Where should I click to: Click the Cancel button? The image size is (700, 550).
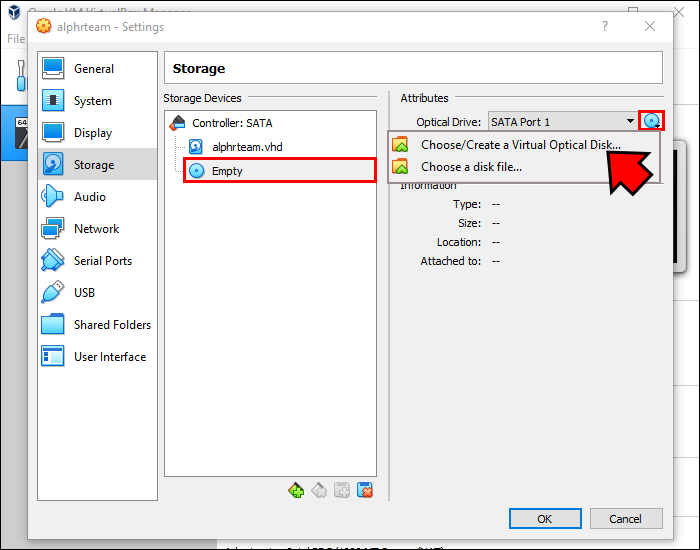click(x=626, y=519)
